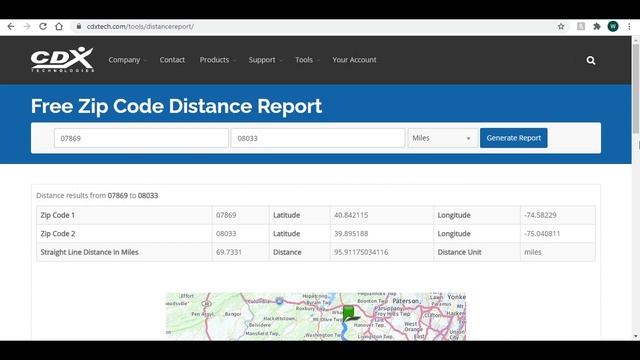Open the Miles unit dropdown
The image size is (640, 360).
(442, 138)
